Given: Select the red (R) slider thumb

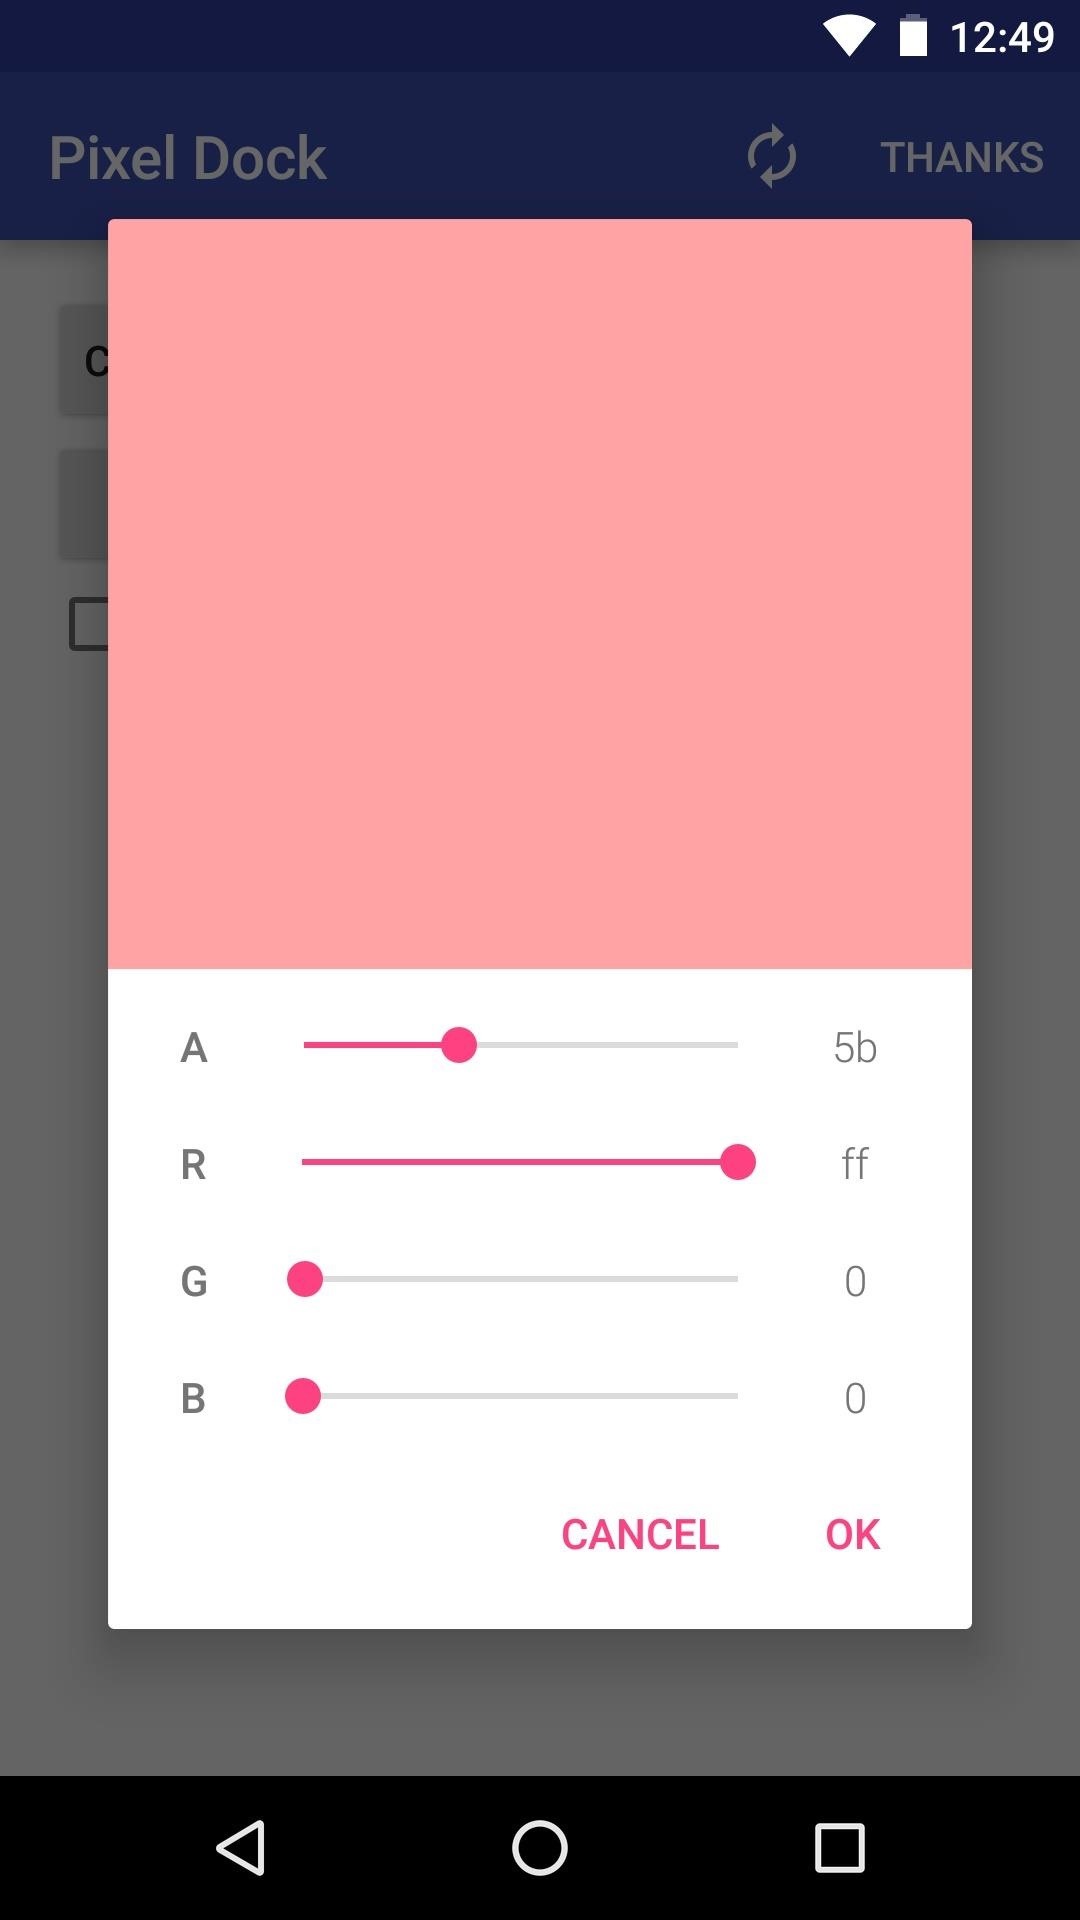Looking at the screenshot, I should (x=738, y=1162).
